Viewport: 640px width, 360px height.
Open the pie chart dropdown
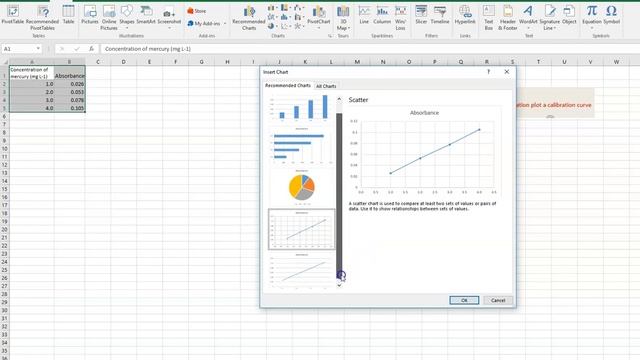(272, 26)
